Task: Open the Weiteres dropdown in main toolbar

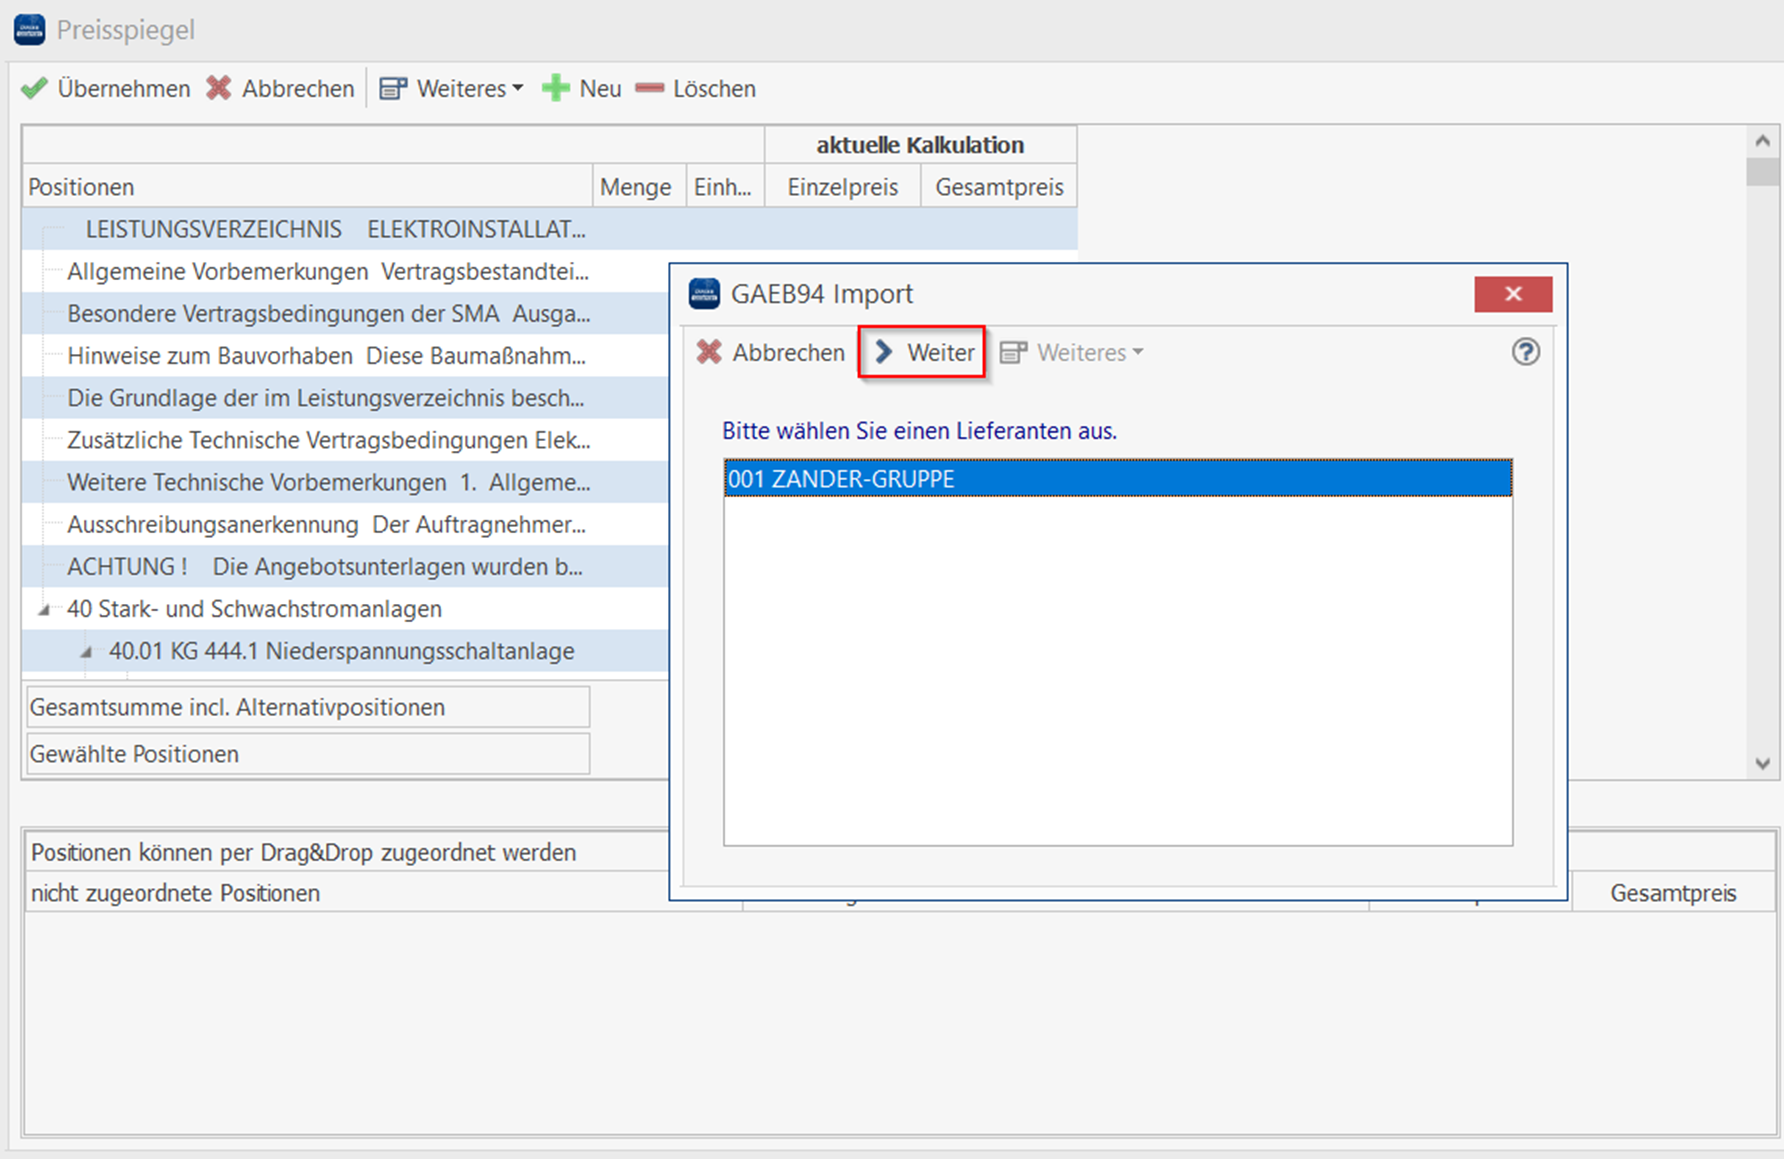Action: point(453,89)
